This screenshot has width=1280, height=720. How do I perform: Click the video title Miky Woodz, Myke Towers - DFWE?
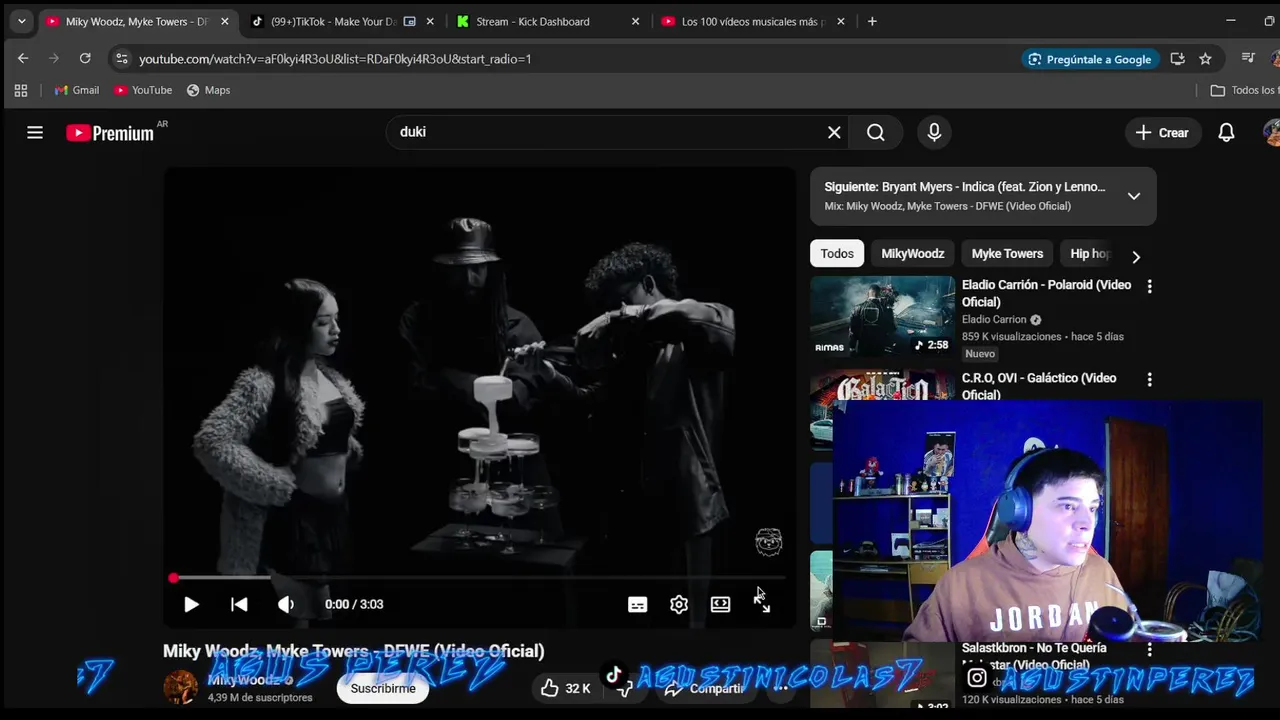point(354,651)
